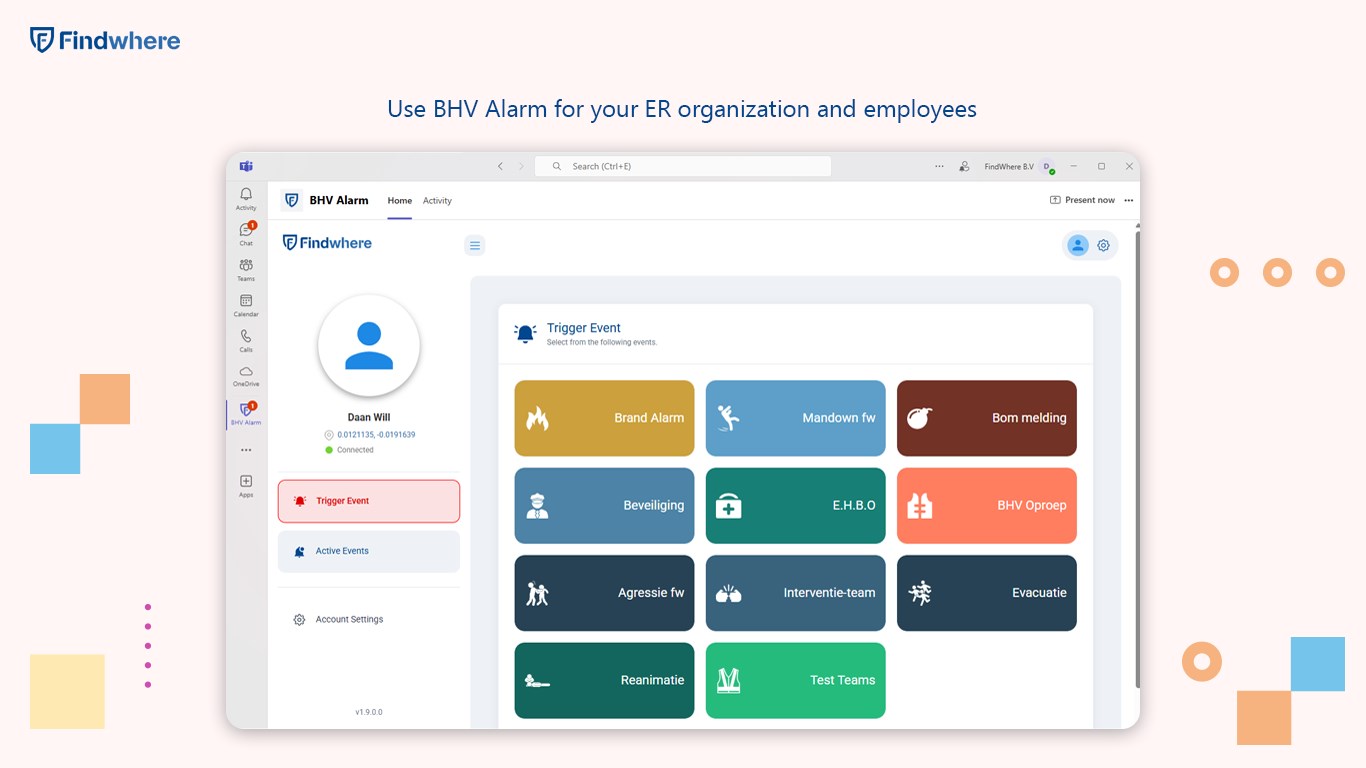Trigger the Beveiliging event

pyautogui.click(x=604, y=505)
